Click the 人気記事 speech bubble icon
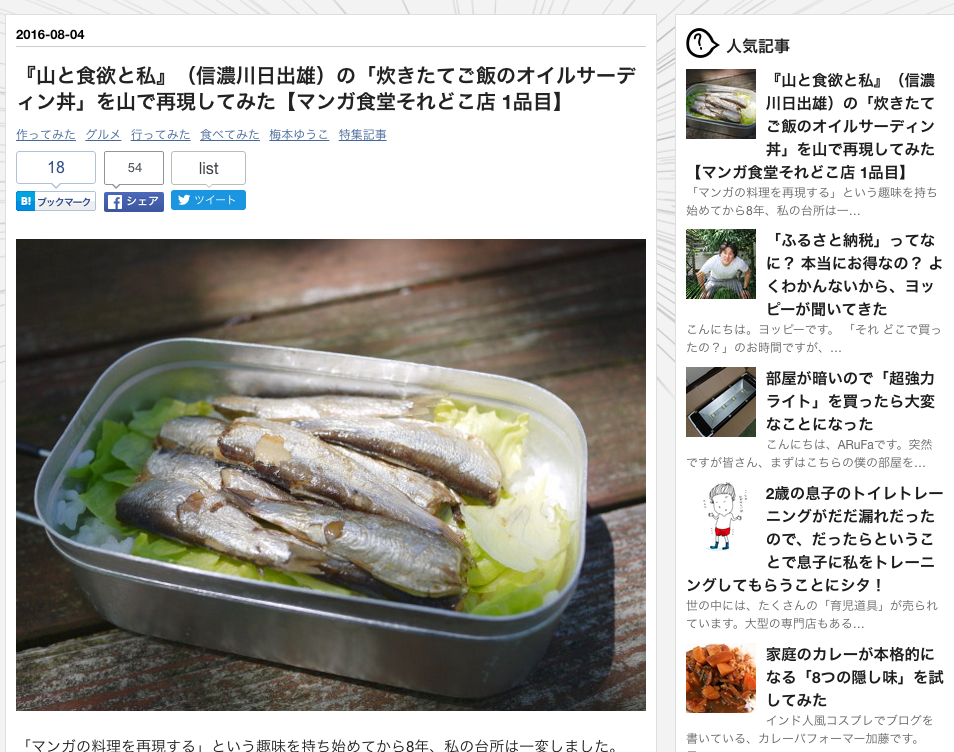Screen dimensions: 954x752 tap(702, 44)
